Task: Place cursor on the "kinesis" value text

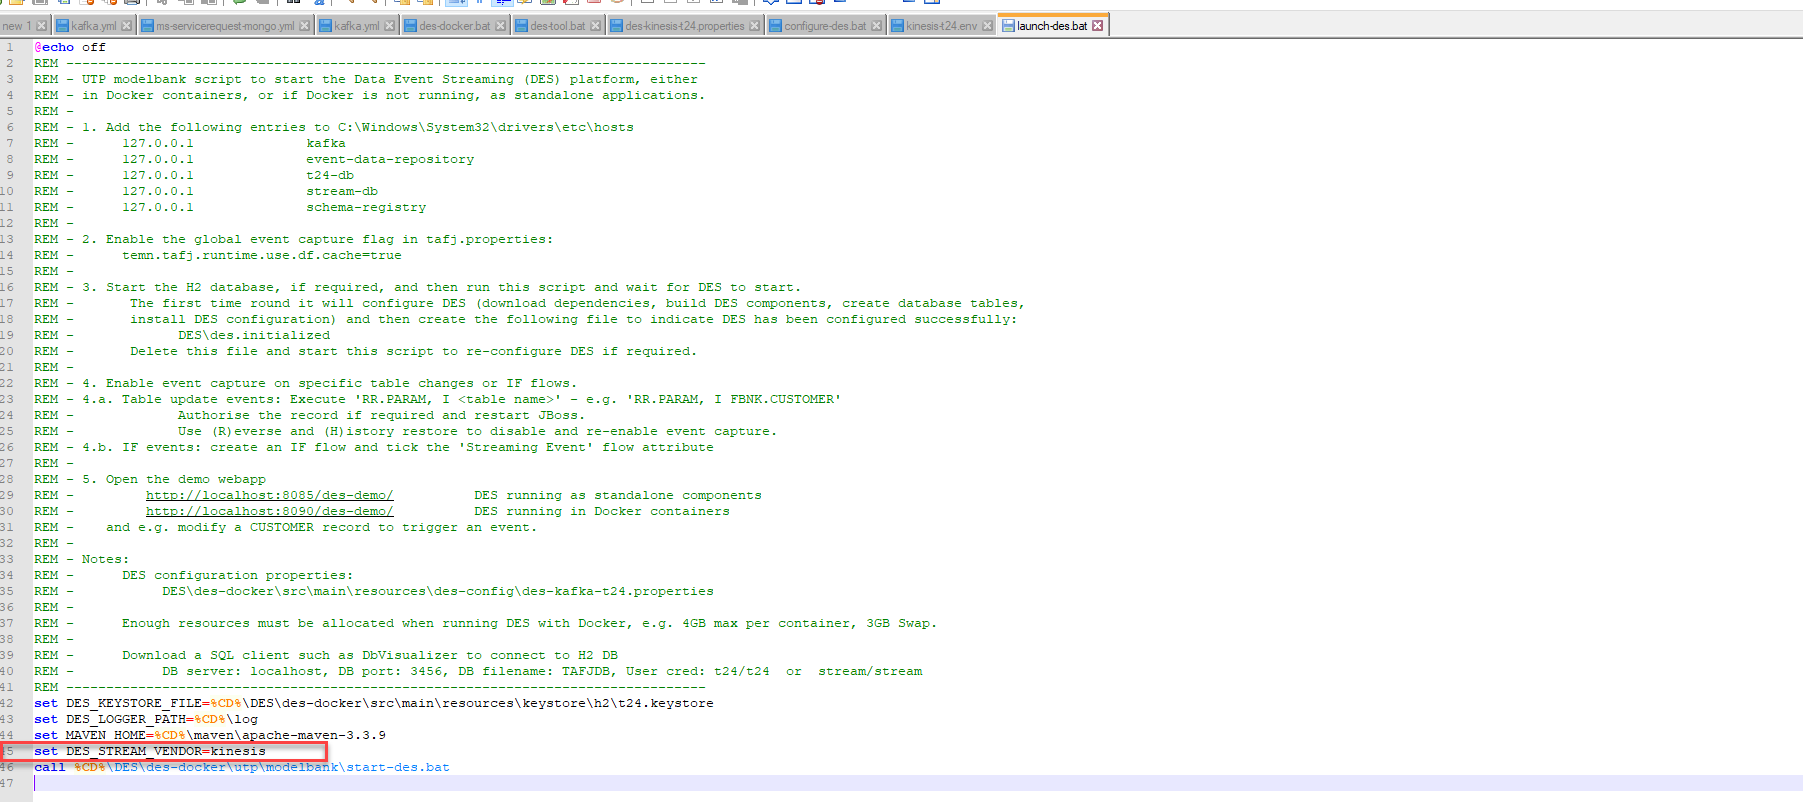Action: point(238,751)
